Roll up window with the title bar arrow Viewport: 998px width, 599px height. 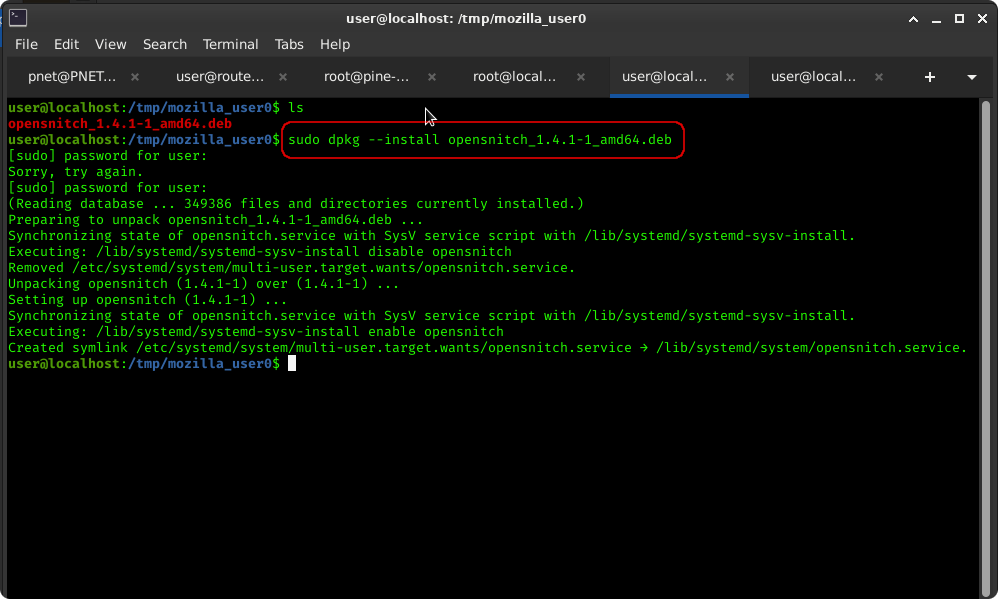(x=913, y=19)
